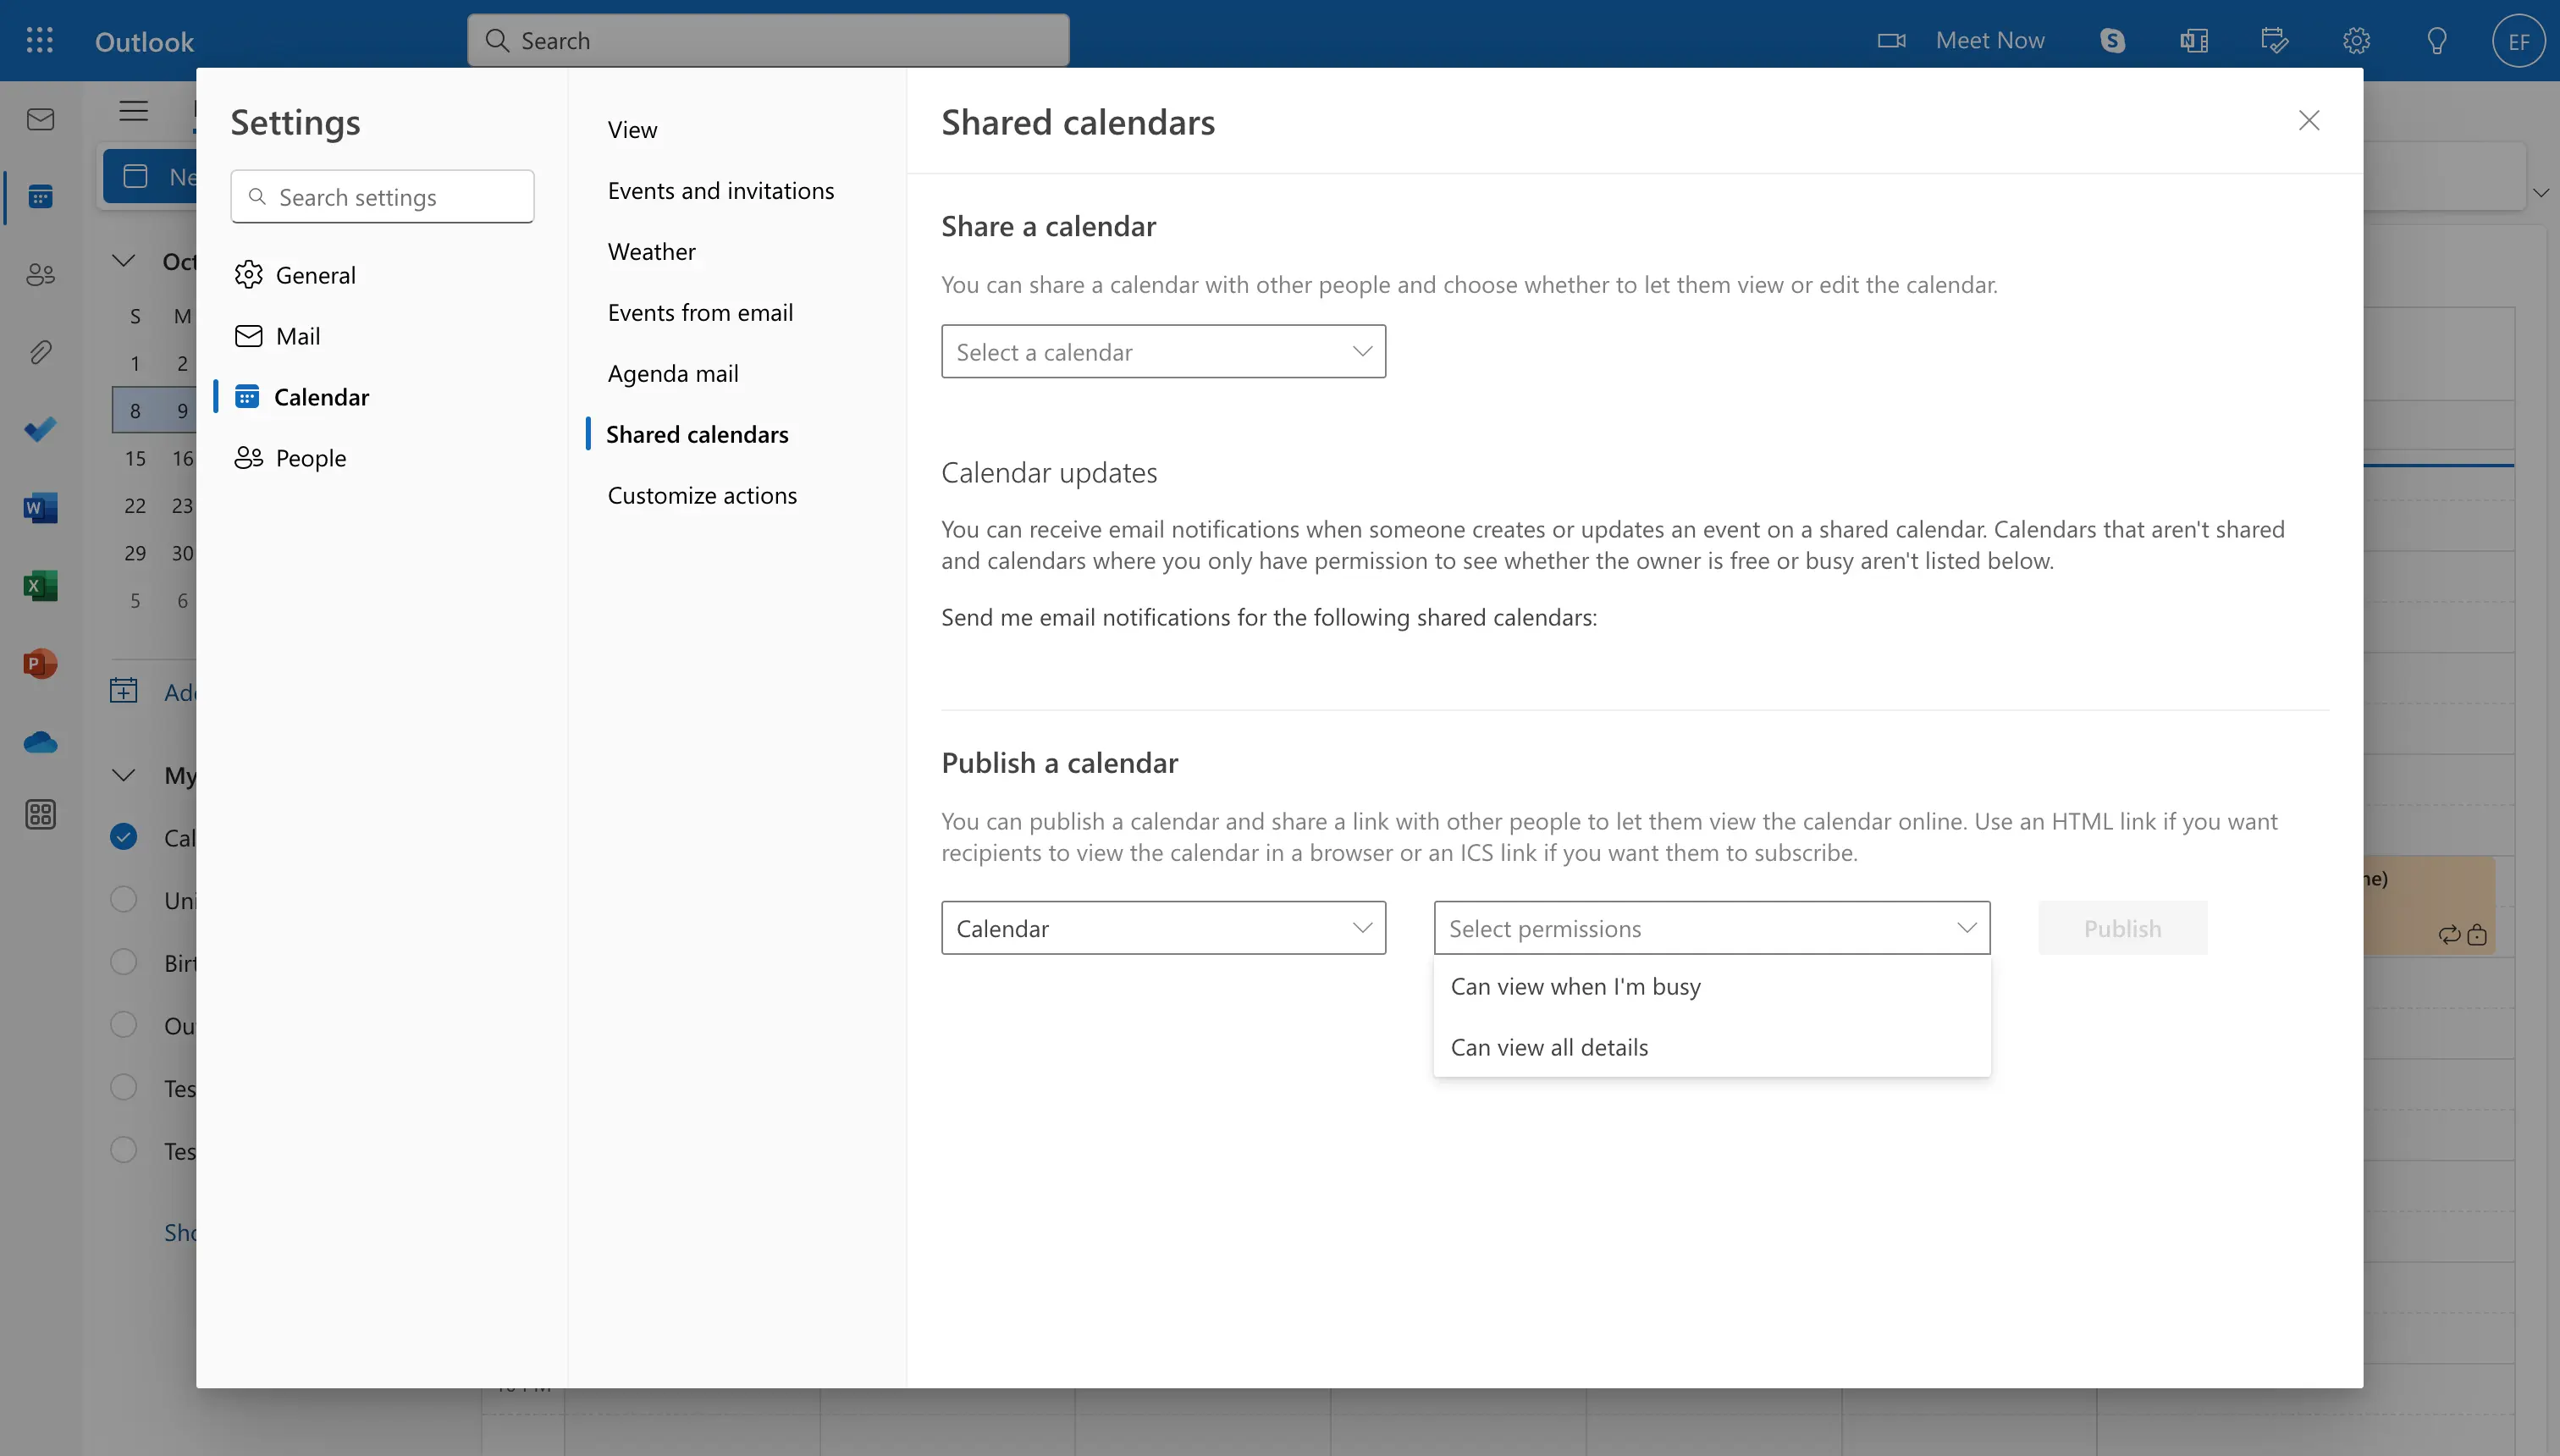This screenshot has width=2560, height=1456.
Task: Click the Search settings input field
Action: pos(382,196)
